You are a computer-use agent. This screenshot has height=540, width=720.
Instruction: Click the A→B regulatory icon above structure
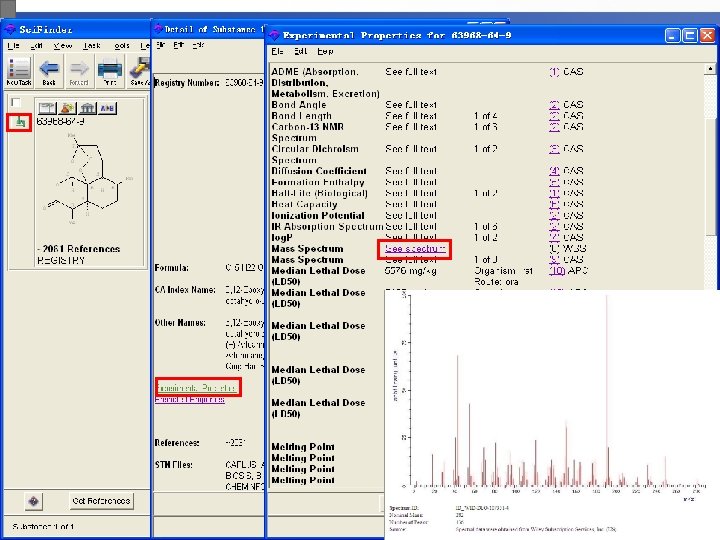(x=107, y=108)
